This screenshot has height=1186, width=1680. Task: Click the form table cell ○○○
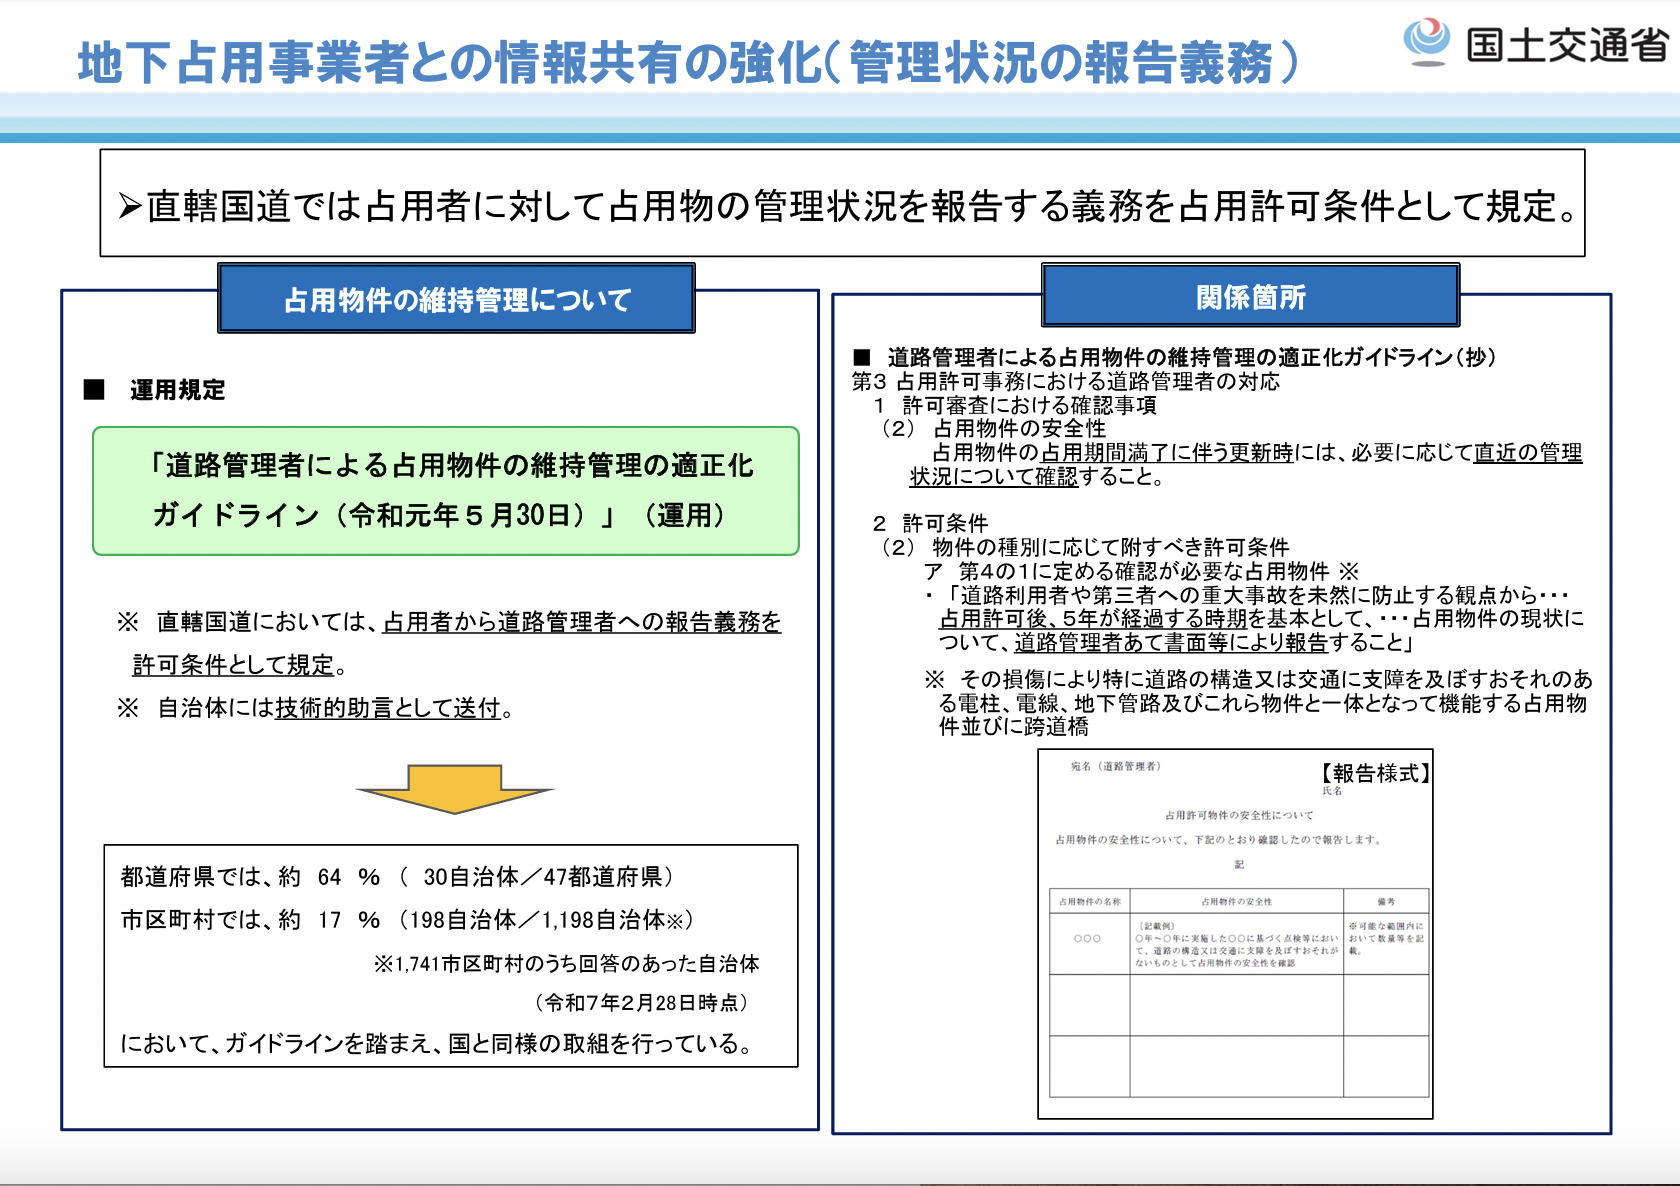[1087, 939]
